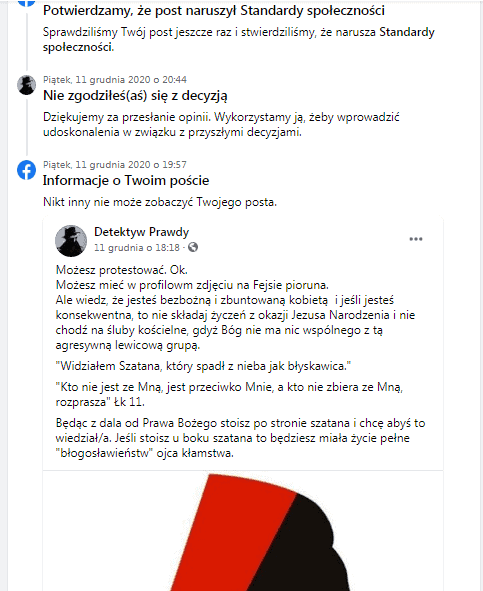
Task: Click the post timestamp 11 grudnia o 18:18
Action: [x=137, y=248]
